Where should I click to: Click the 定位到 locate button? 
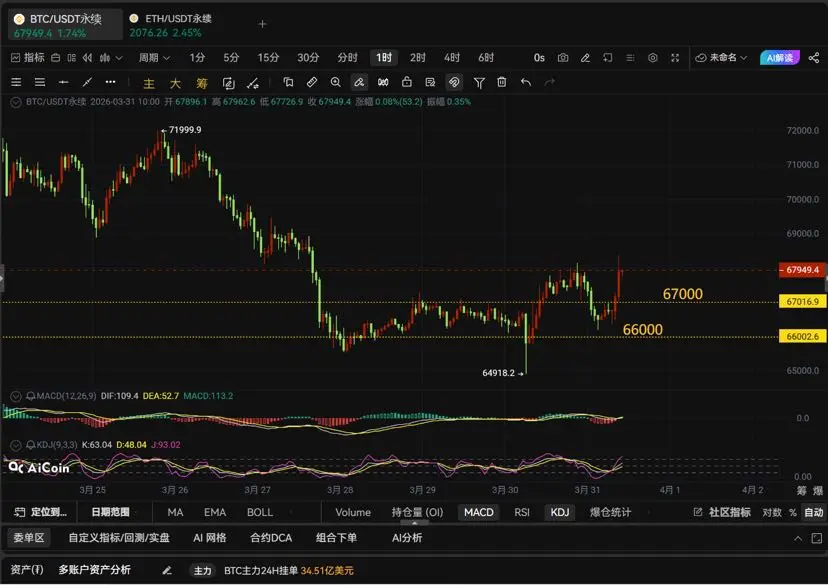pyautogui.click(x=41, y=512)
